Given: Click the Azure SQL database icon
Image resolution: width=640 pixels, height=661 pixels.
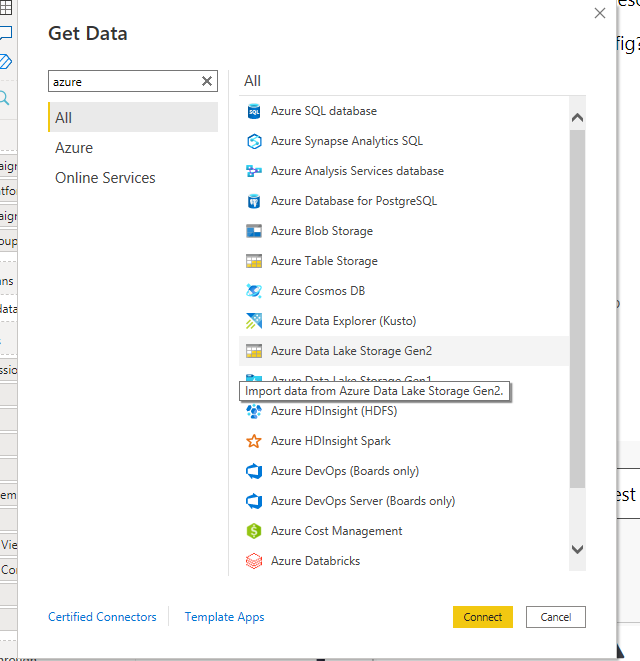Looking at the screenshot, I should pos(254,111).
